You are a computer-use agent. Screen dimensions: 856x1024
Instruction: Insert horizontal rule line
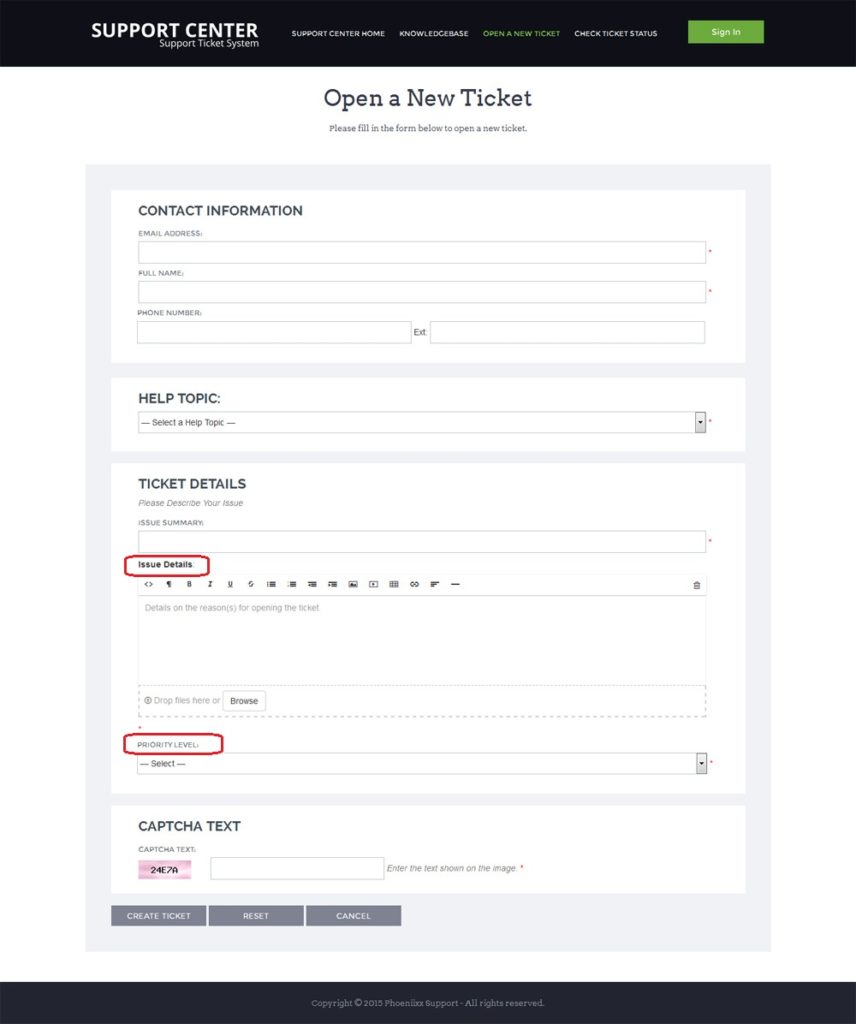pyautogui.click(x=455, y=584)
